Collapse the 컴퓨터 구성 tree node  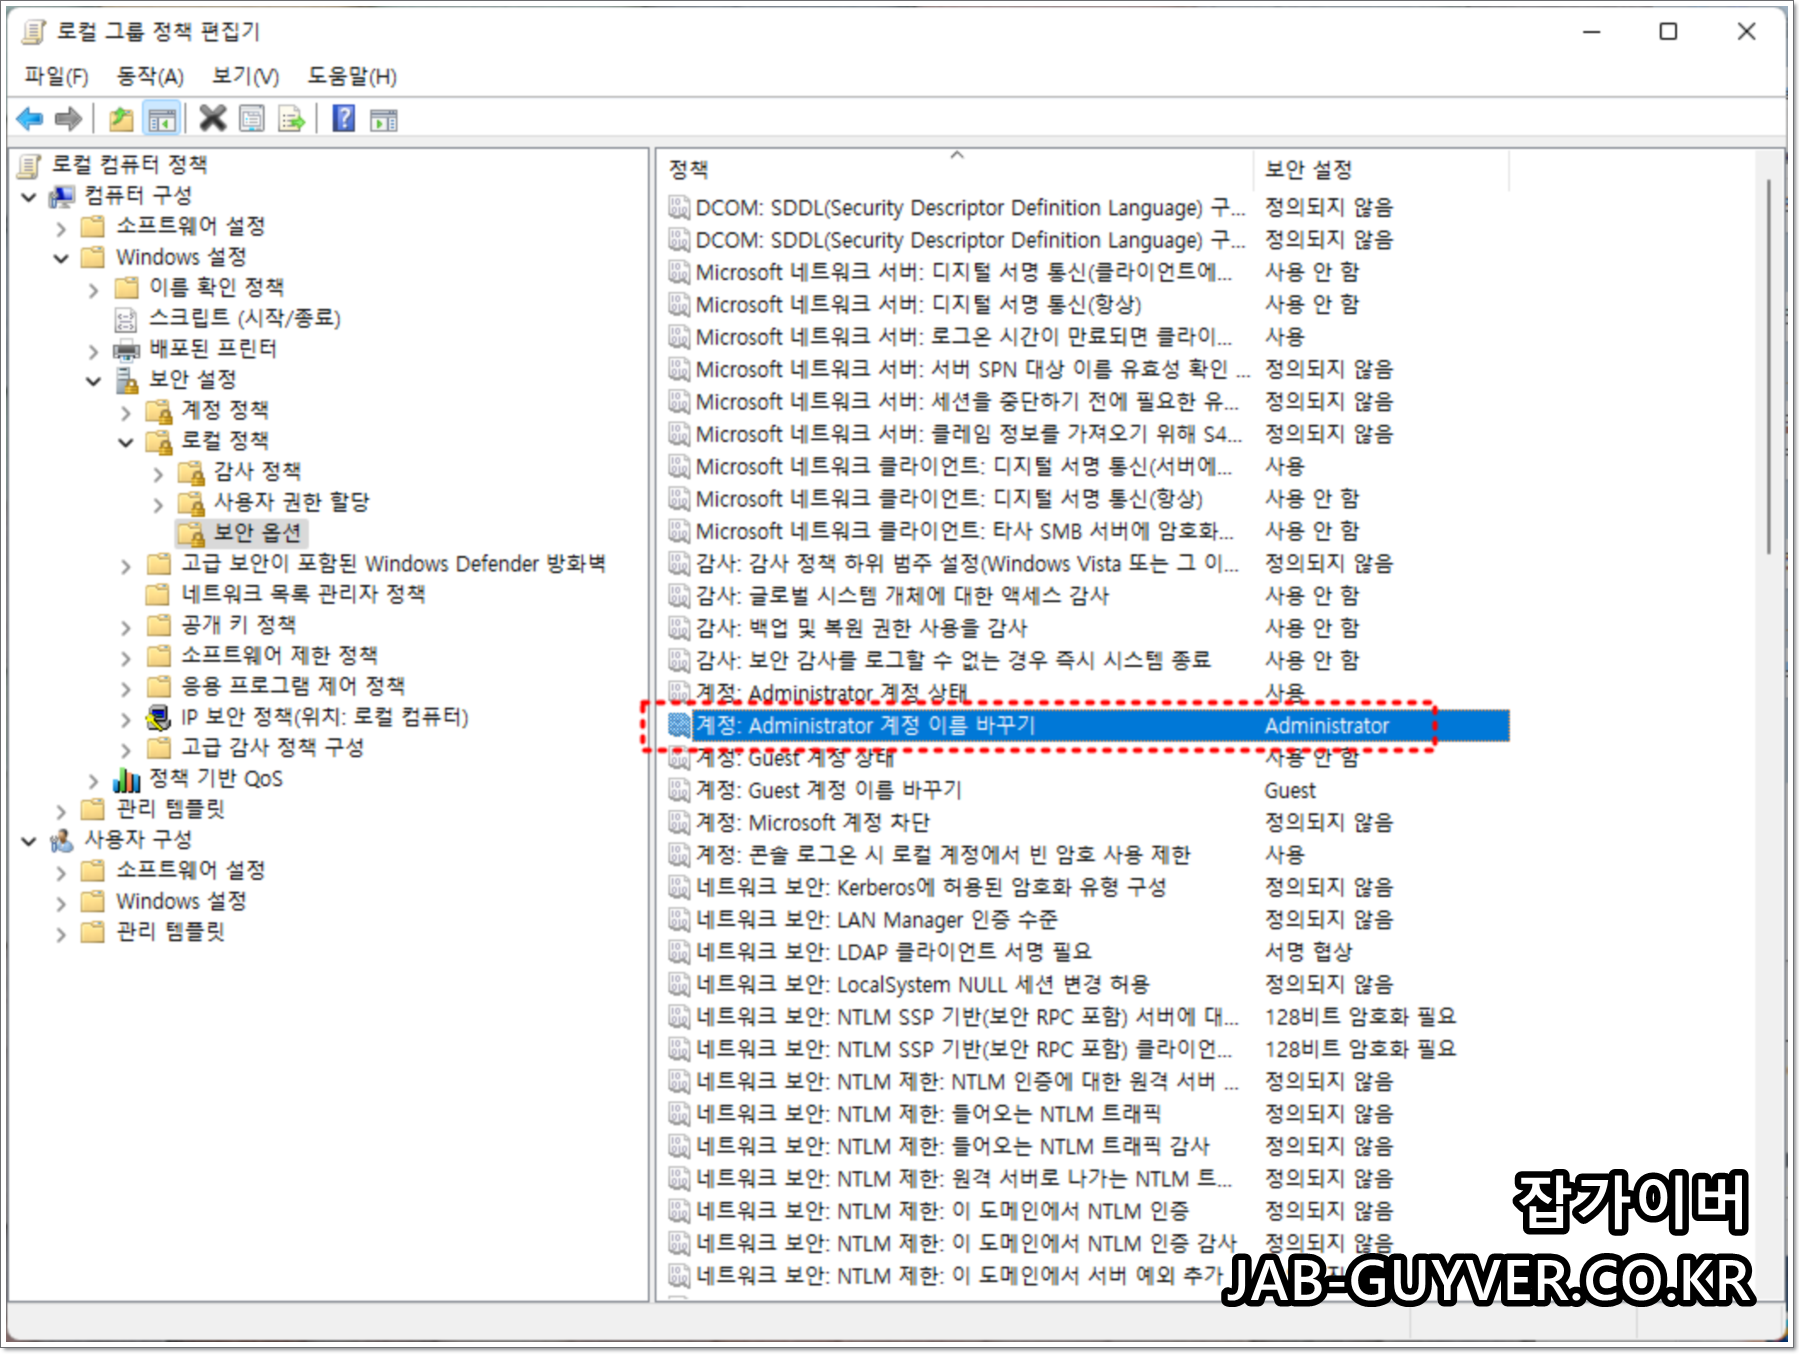tap(29, 197)
